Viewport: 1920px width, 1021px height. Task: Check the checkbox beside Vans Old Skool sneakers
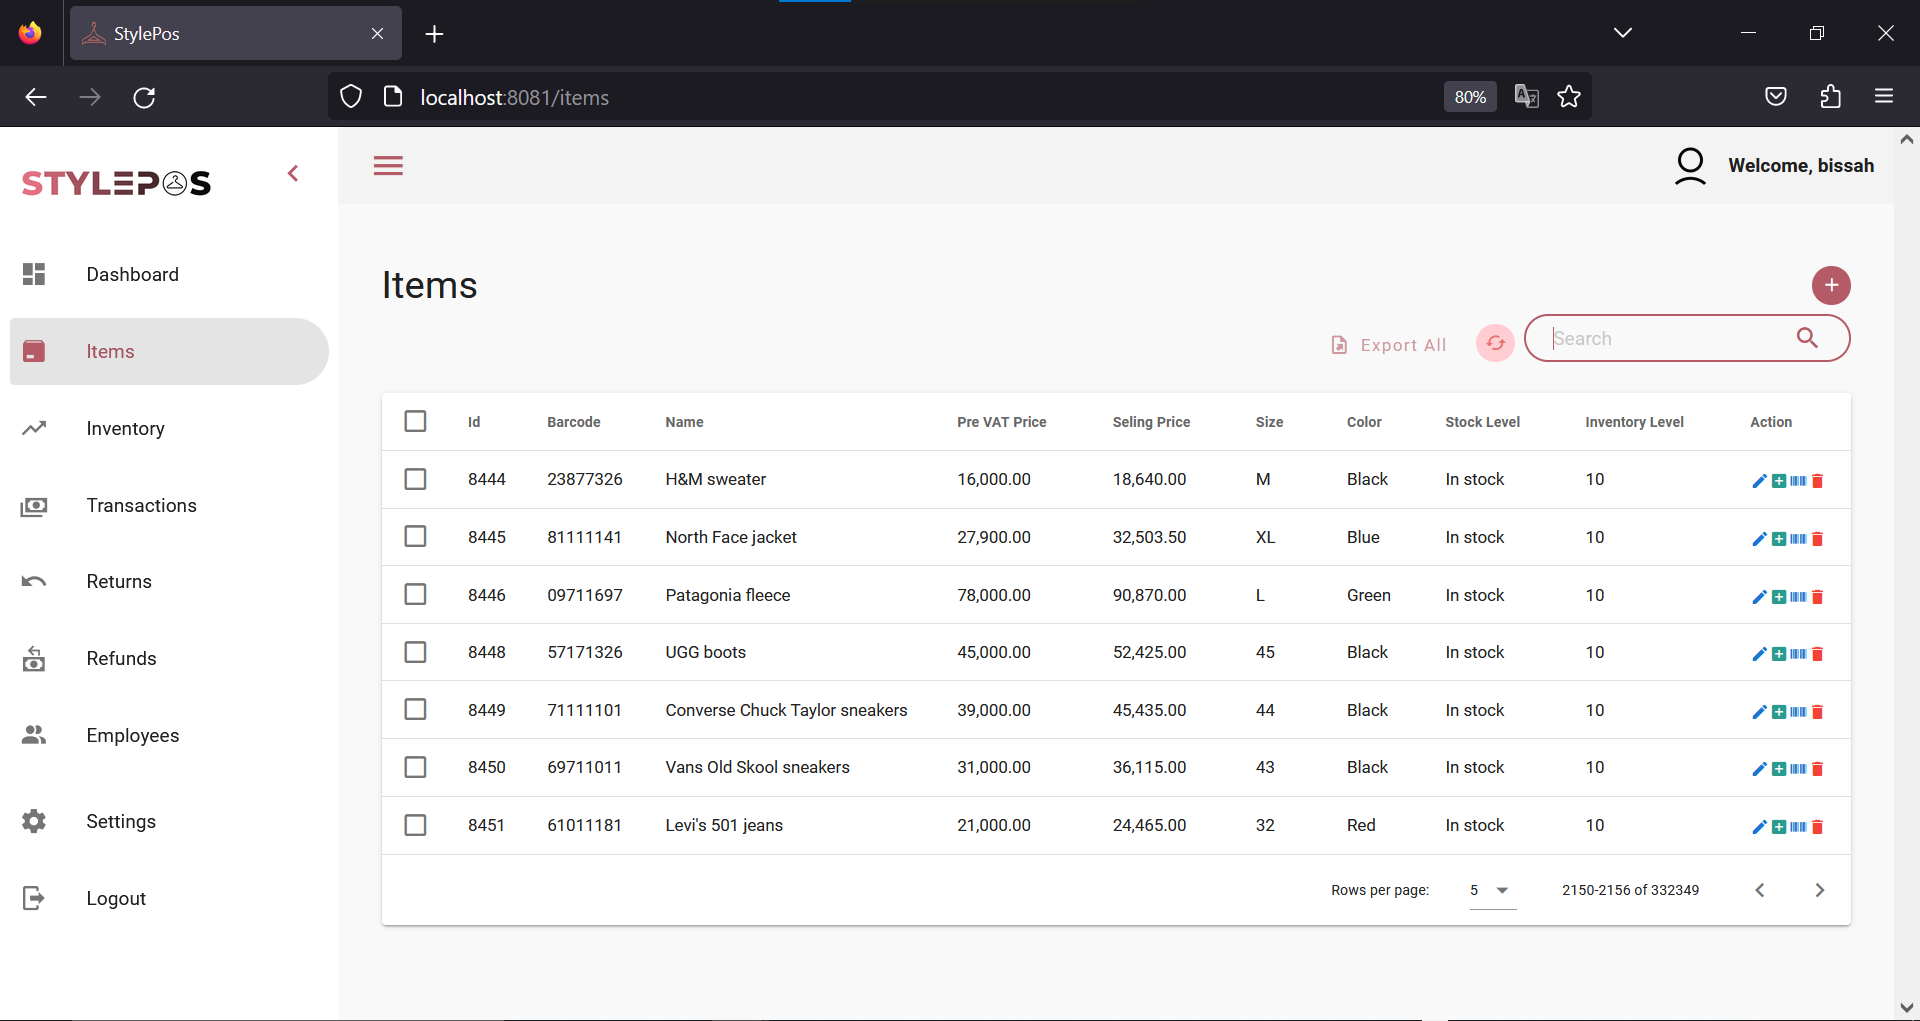416,767
